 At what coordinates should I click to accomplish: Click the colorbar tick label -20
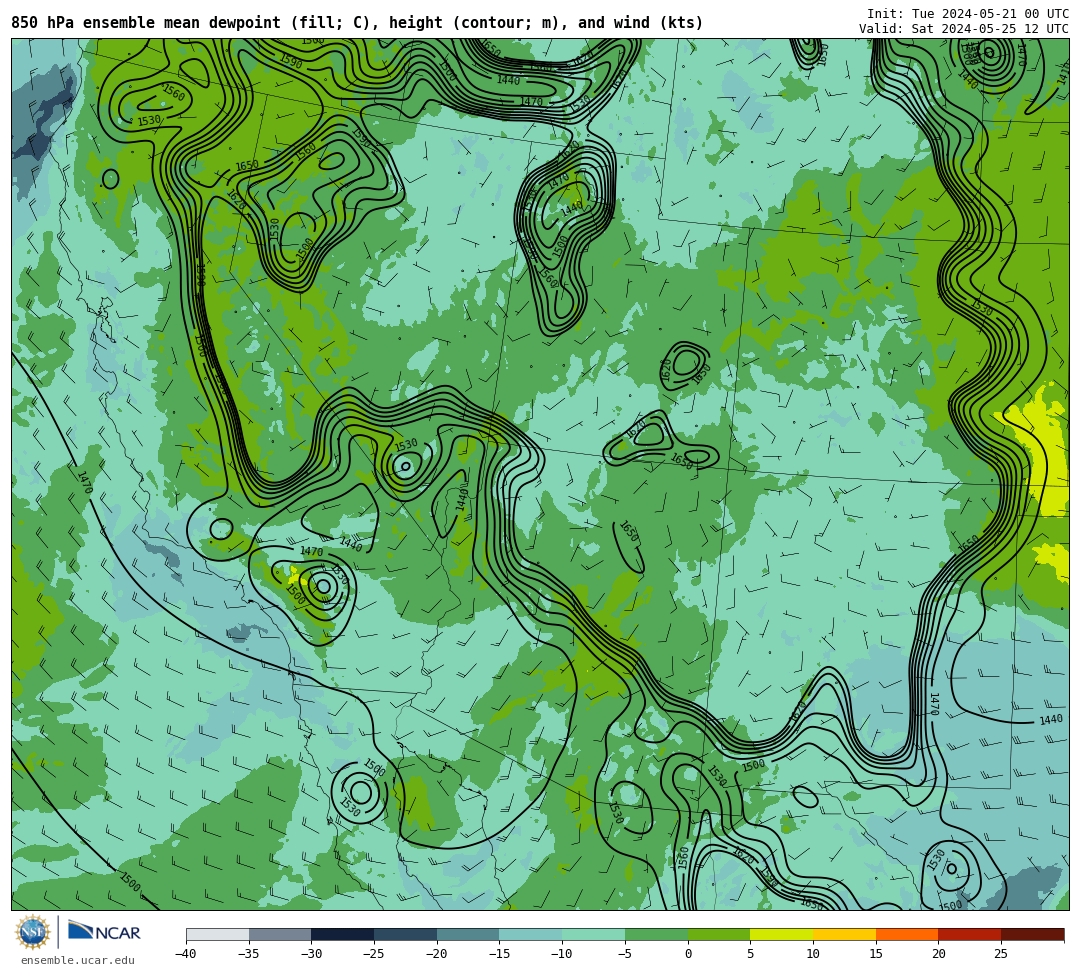tap(436, 954)
